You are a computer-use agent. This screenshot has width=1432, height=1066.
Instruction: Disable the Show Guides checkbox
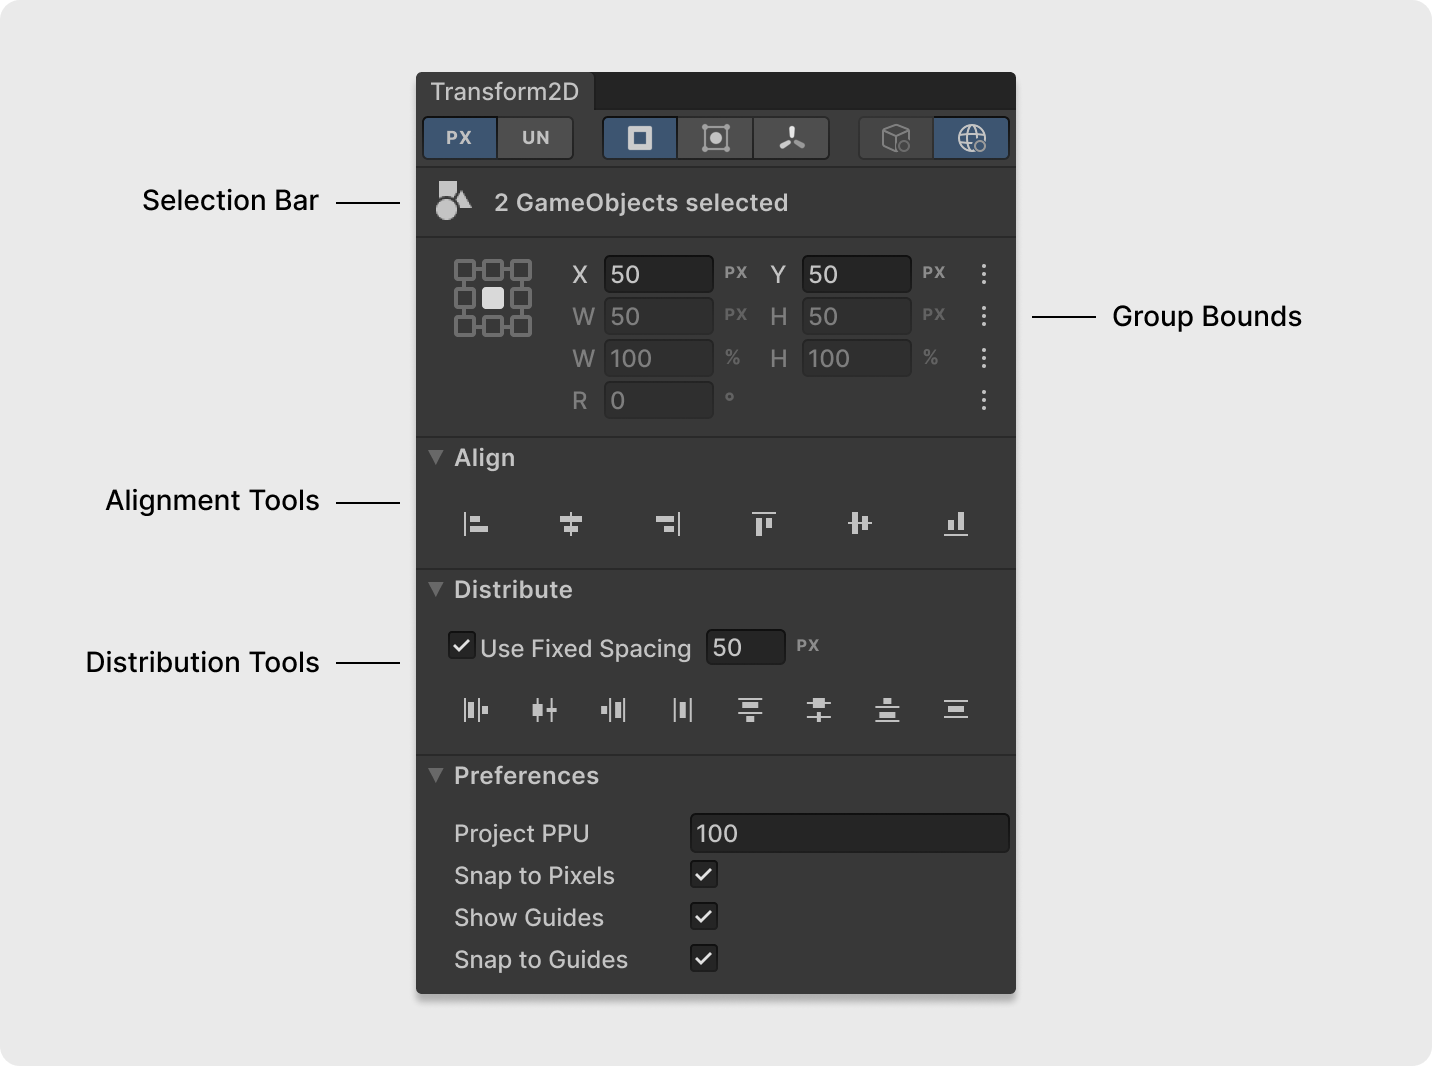coord(704,917)
